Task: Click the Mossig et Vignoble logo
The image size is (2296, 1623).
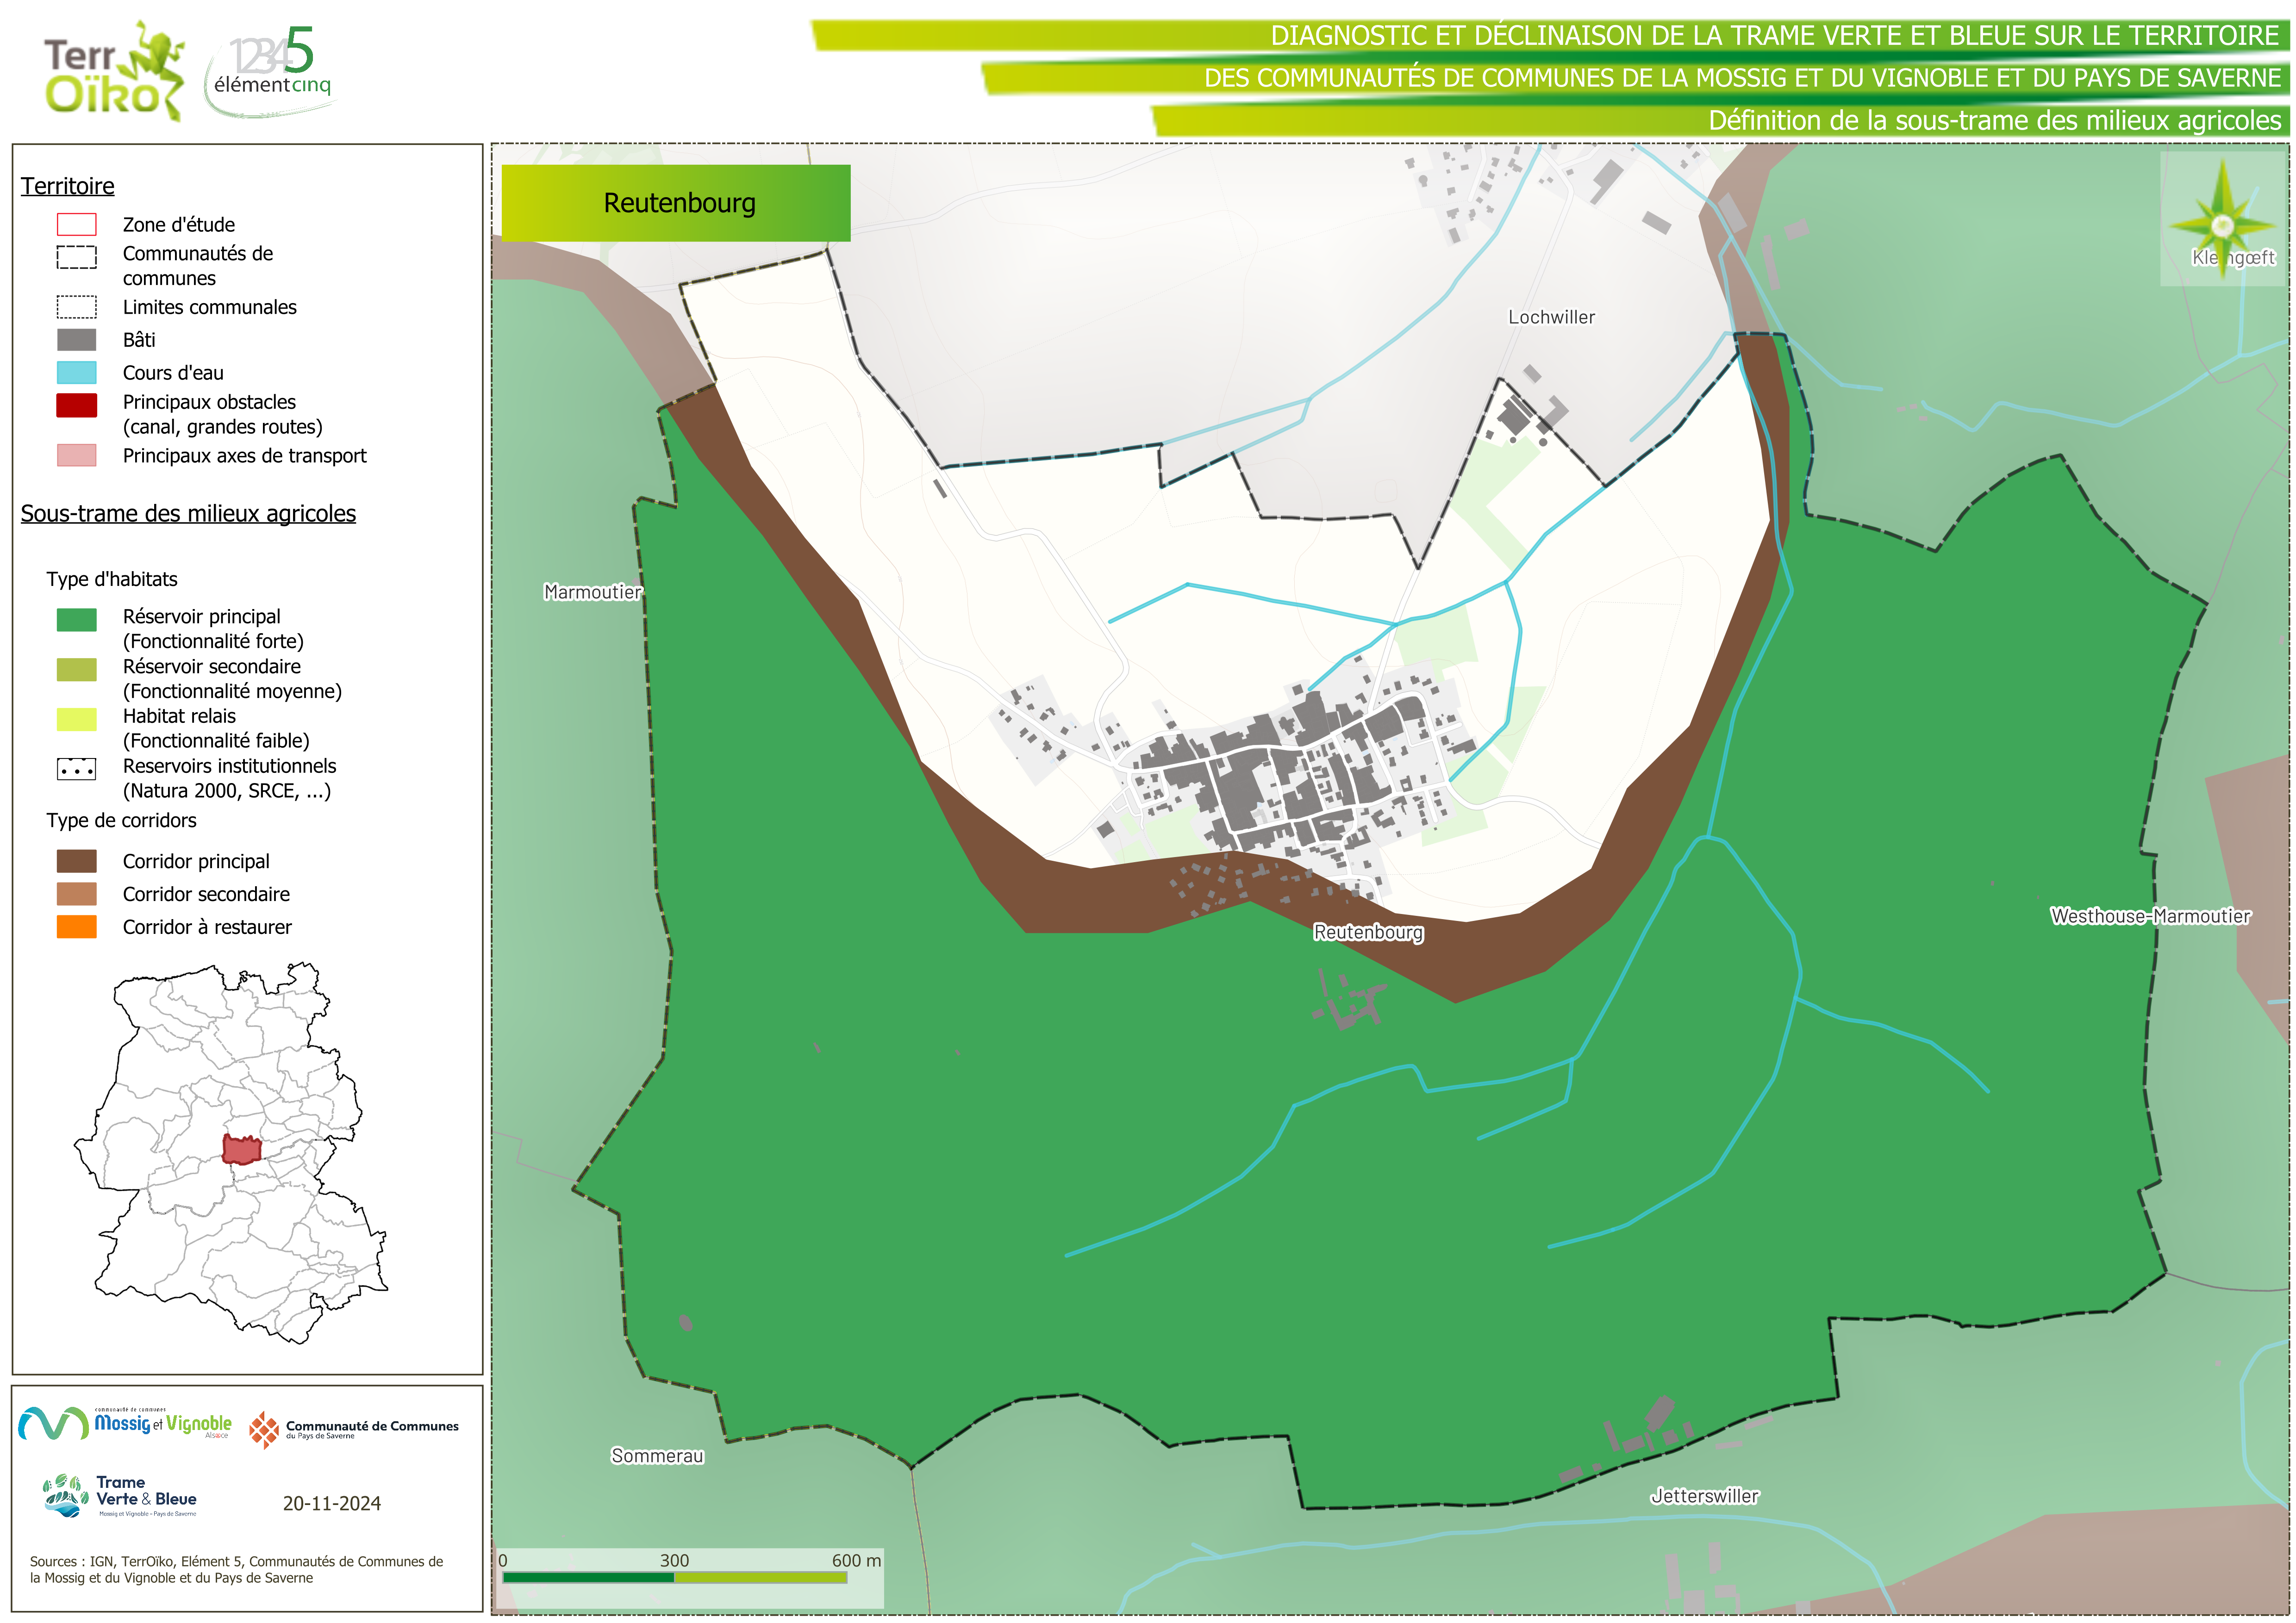Action: click(x=125, y=1423)
